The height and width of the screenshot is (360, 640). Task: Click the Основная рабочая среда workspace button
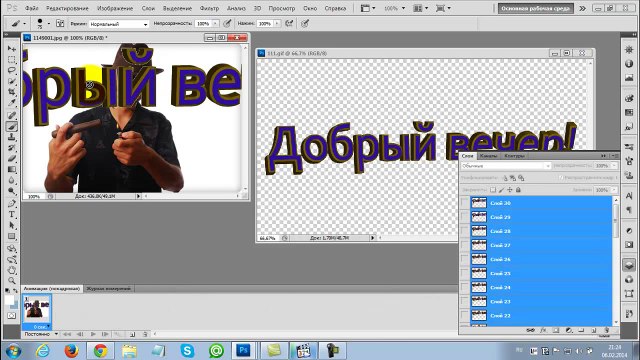(x=536, y=8)
